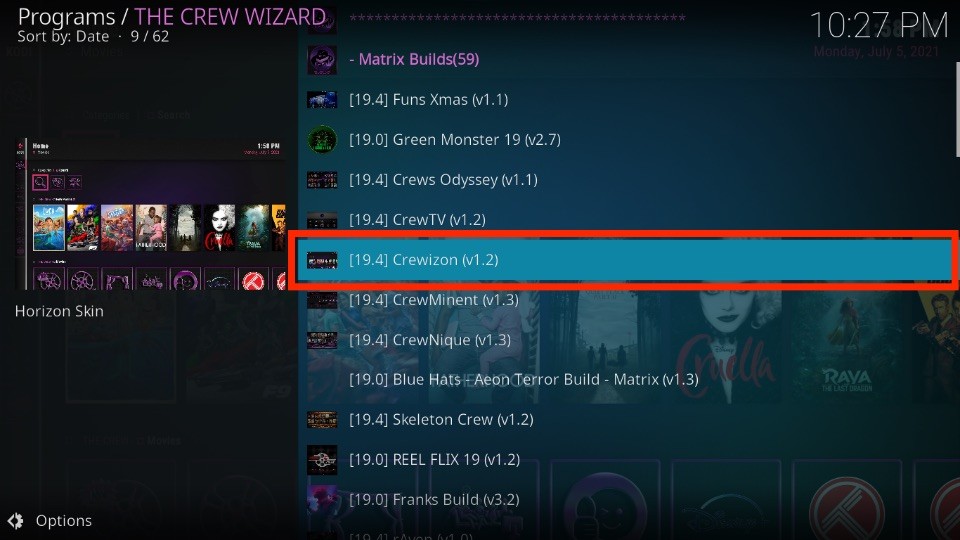Open the [19.4] Crewizon (v1.2) entry
This screenshot has height=540, width=960.
[x=623, y=260]
